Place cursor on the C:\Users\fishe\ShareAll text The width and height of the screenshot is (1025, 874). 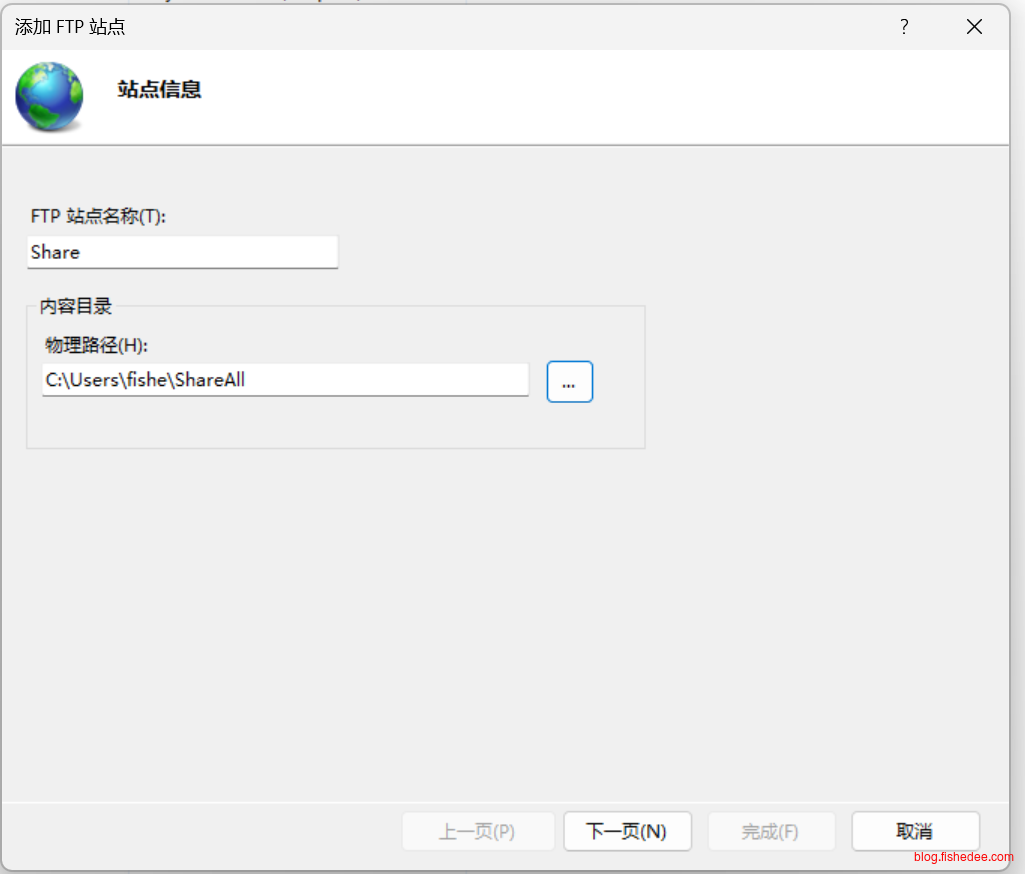click(x=145, y=380)
